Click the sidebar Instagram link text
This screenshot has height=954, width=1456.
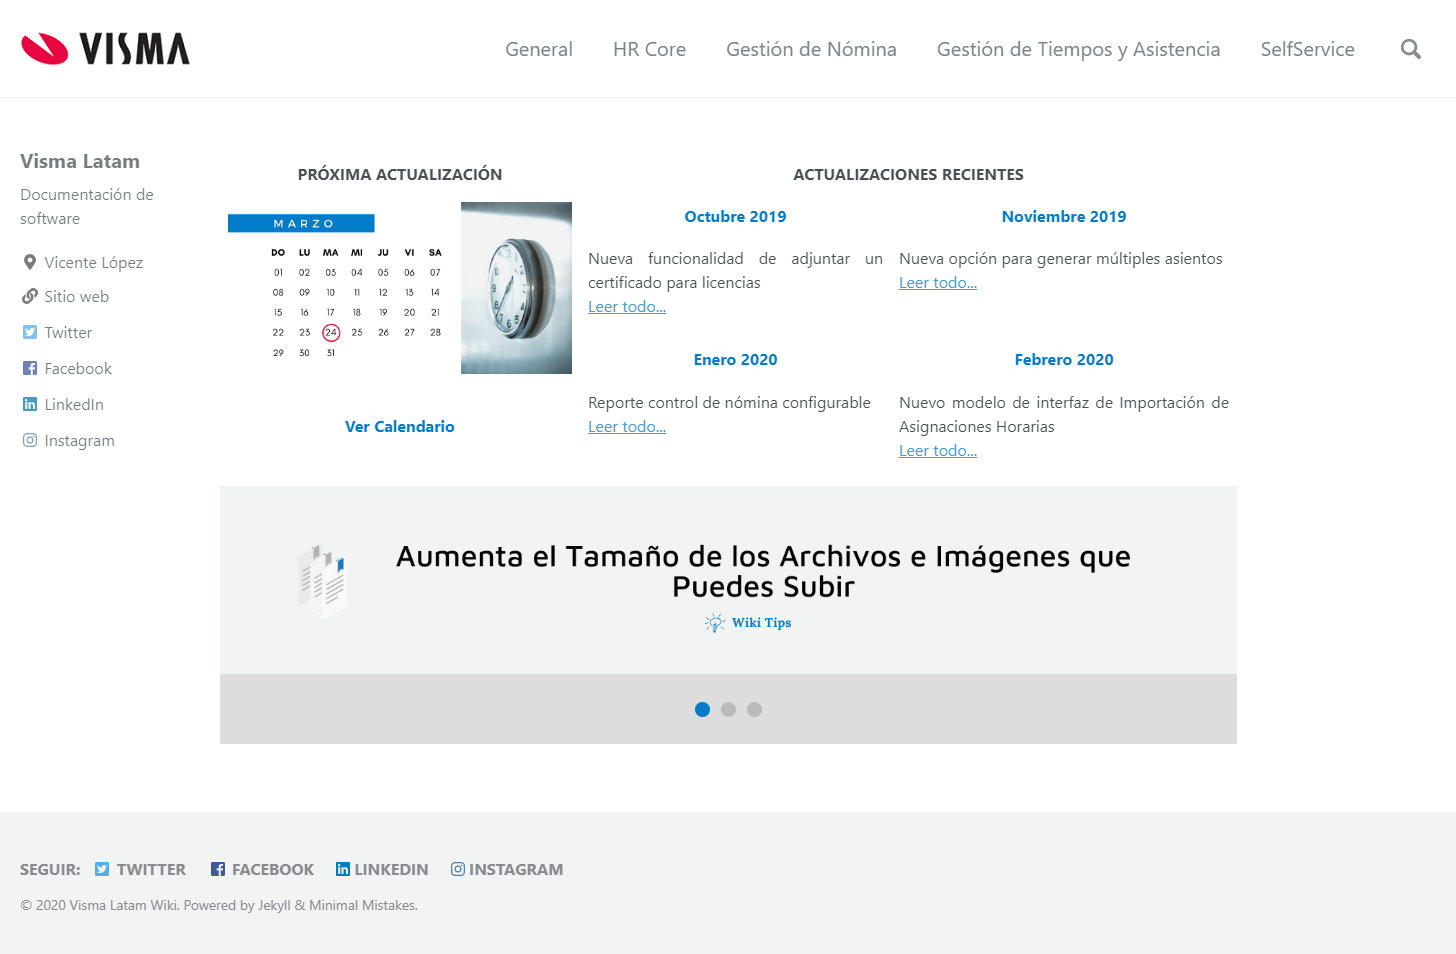click(x=79, y=440)
